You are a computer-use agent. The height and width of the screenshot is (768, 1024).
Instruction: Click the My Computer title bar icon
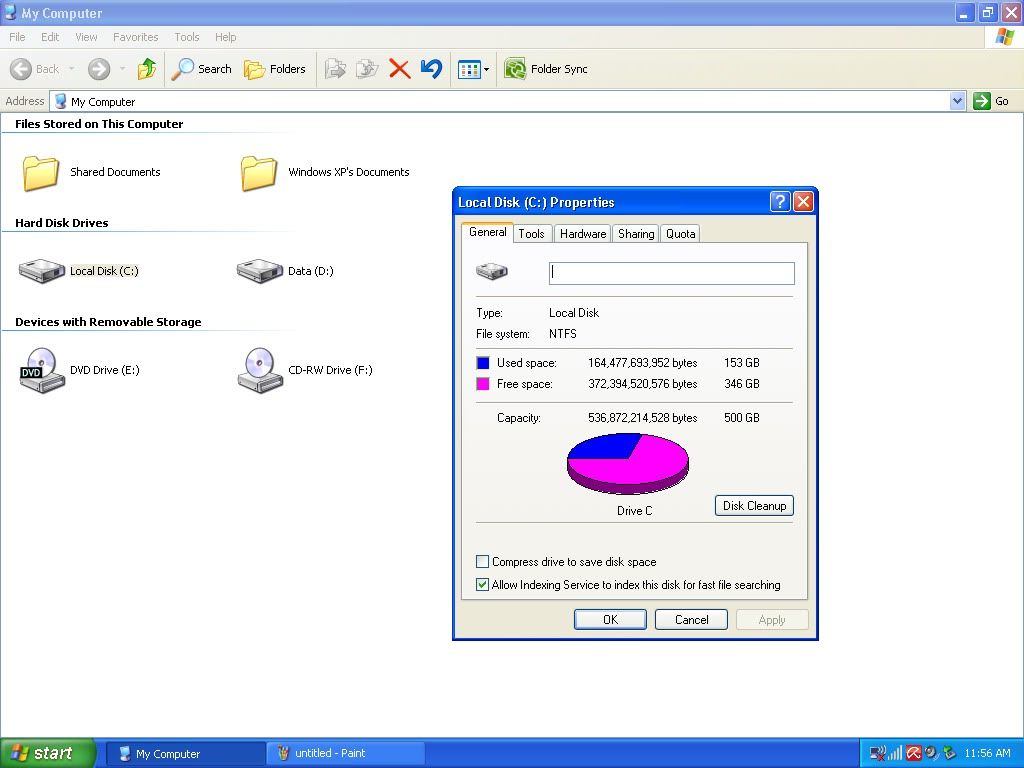pyautogui.click(x=10, y=12)
